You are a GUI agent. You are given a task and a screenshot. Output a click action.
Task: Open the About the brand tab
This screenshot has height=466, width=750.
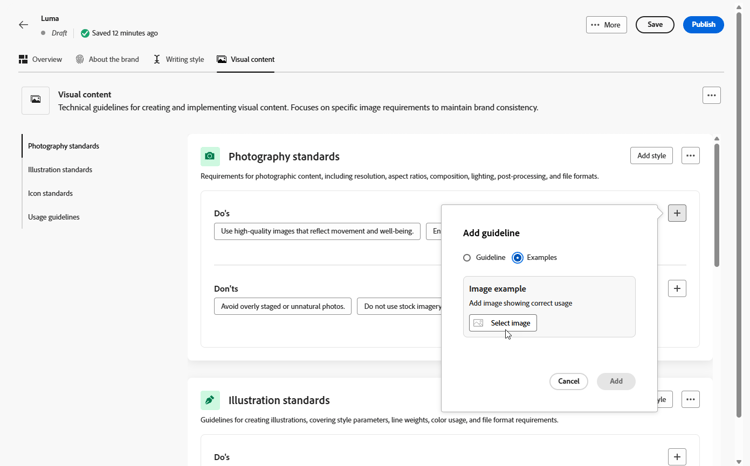(x=107, y=60)
